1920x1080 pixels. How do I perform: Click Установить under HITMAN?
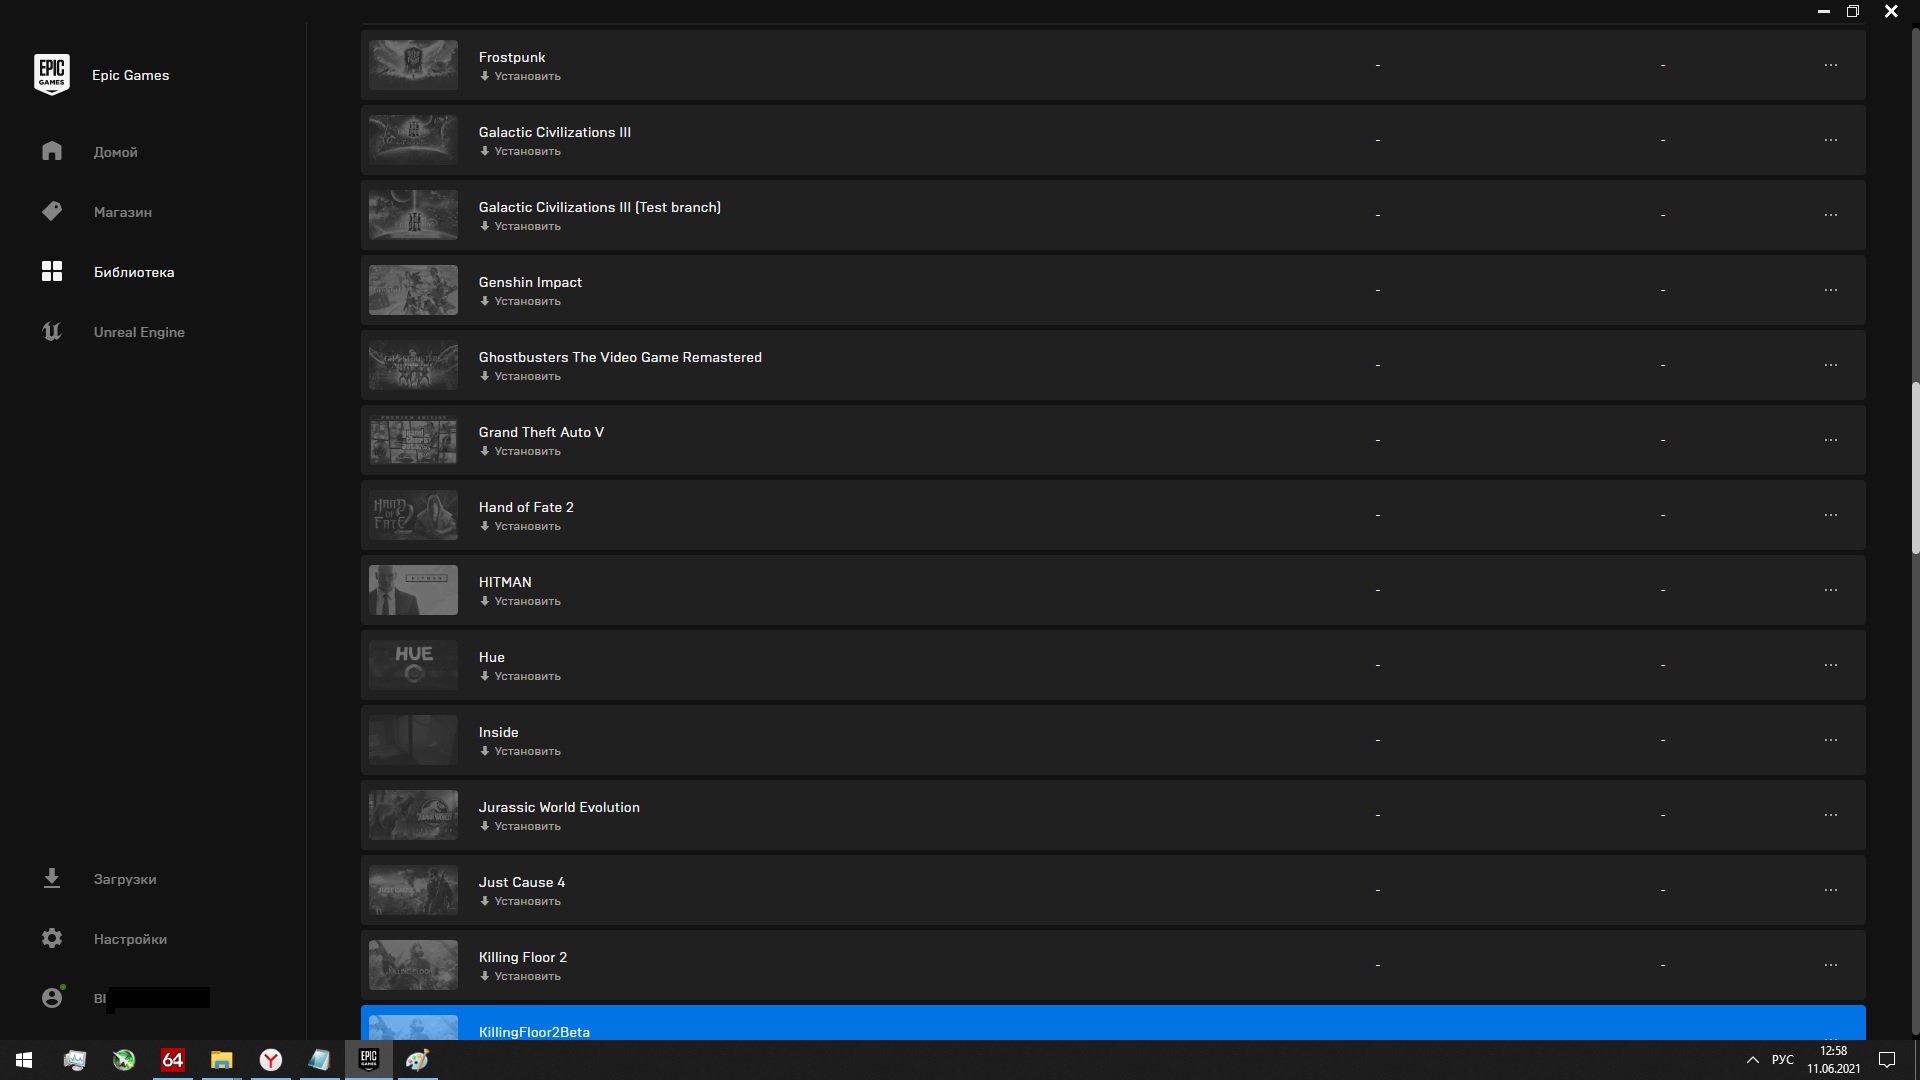pyautogui.click(x=520, y=601)
